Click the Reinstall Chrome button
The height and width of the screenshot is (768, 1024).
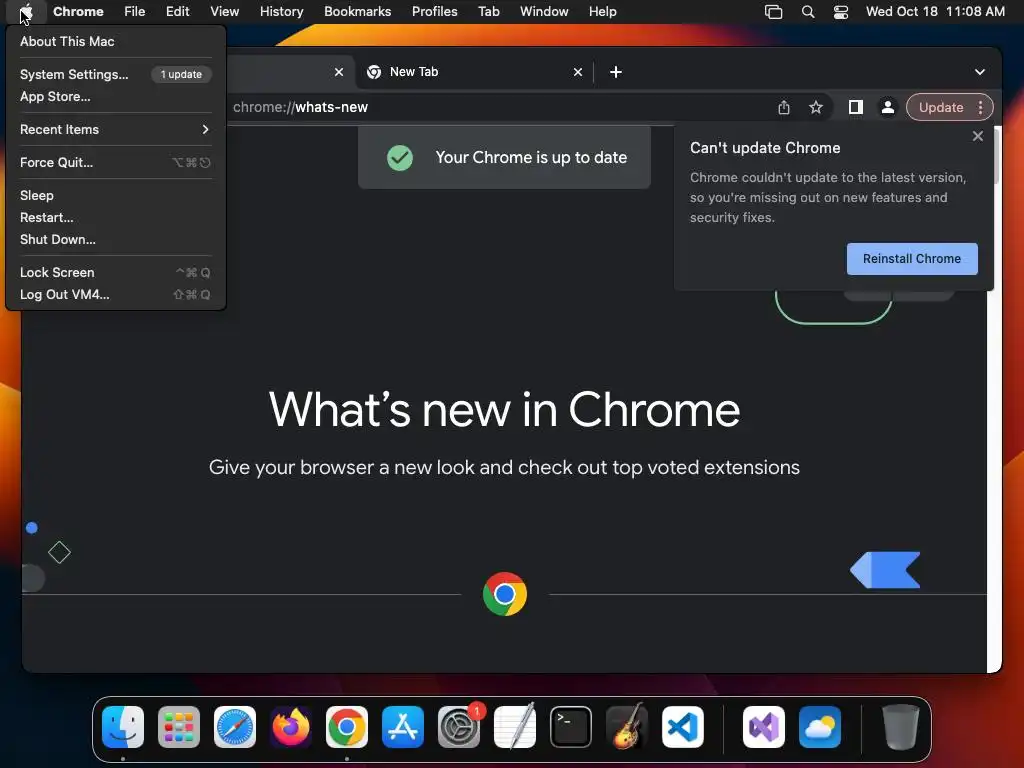912,259
